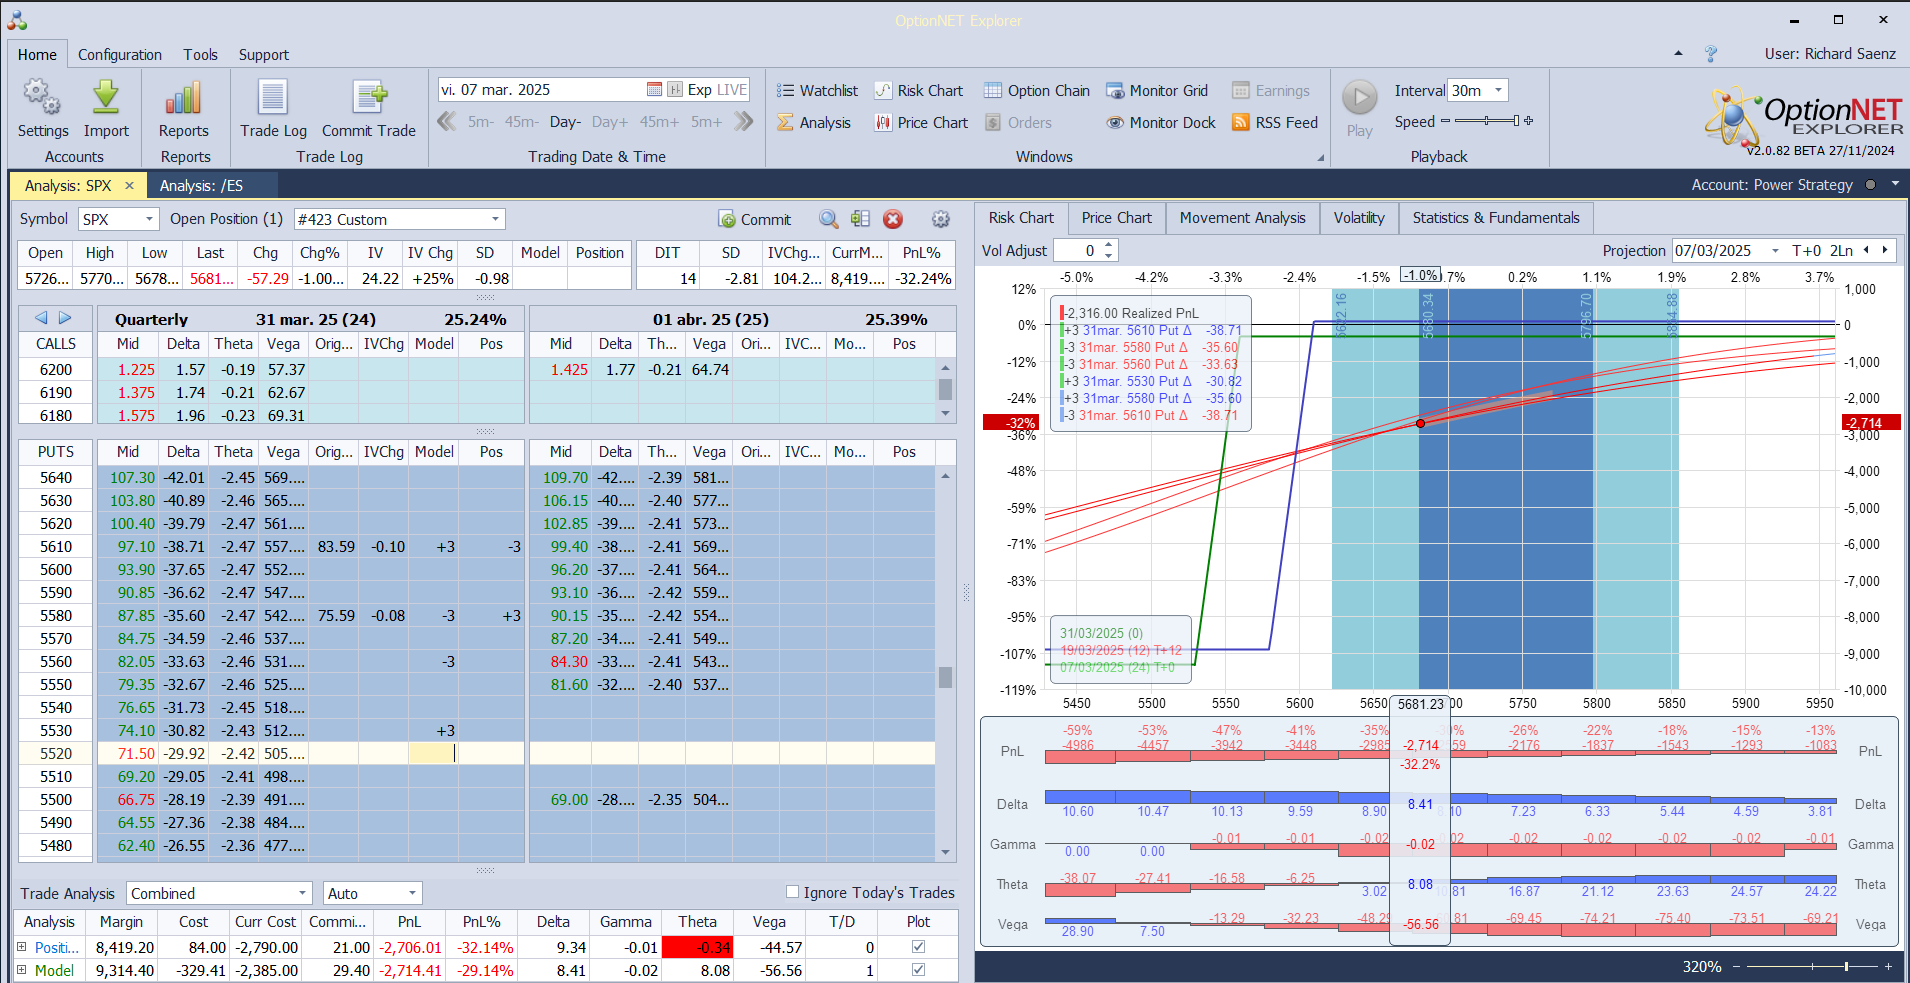Screen dimensions: 1910x983
Task: Go to next expiration with right blue arrow
Action: tap(65, 318)
